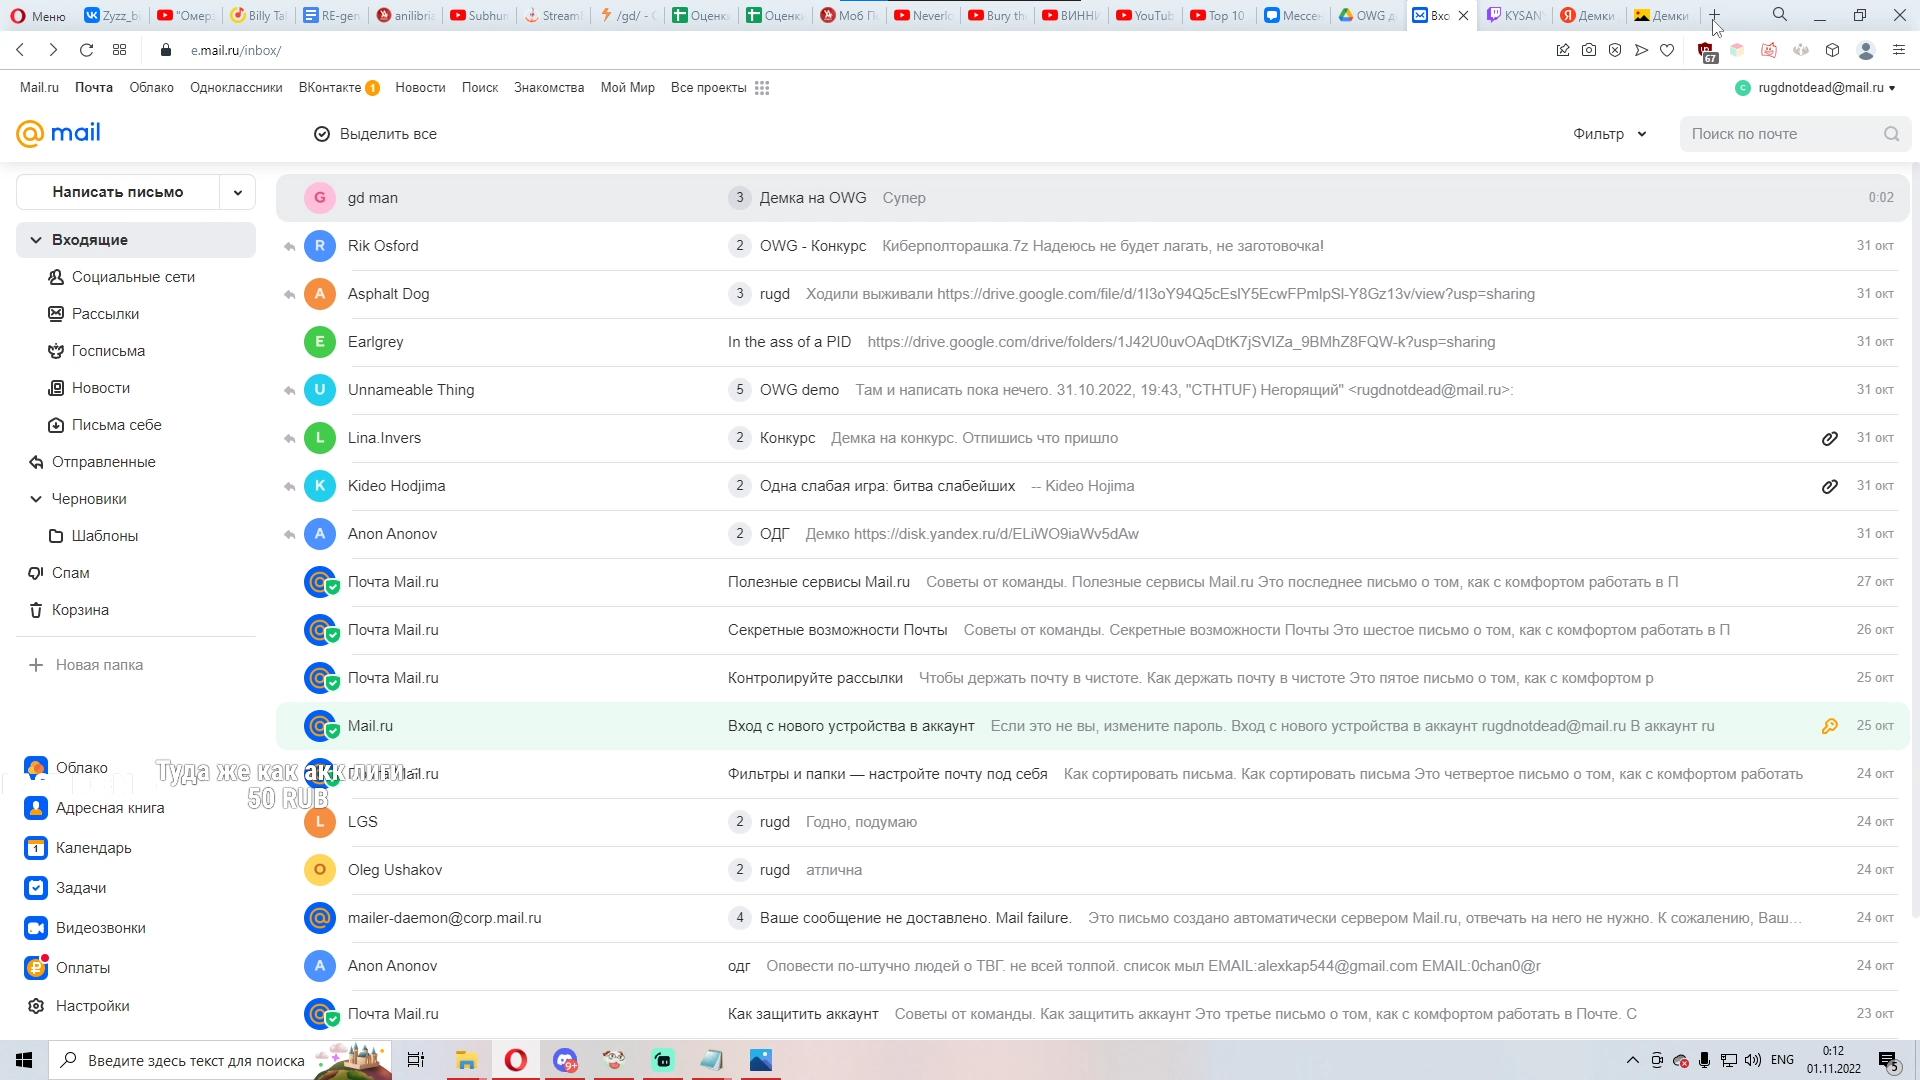Image resolution: width=1920 pixels, height=1080 pixels.
Task: Expand the Черновики folder chevron
Action: pyautogui.click(x=36, y=499)
